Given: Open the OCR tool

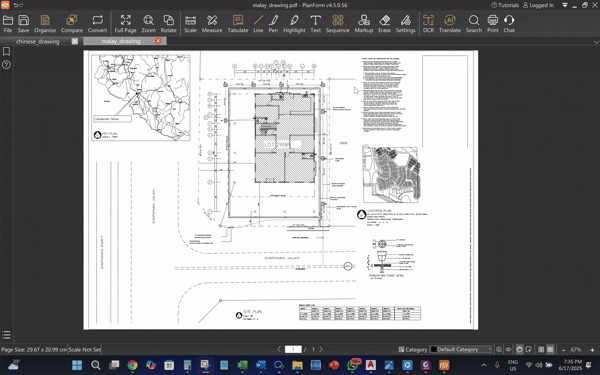Looking at the screenshot, I should point(428,24).
